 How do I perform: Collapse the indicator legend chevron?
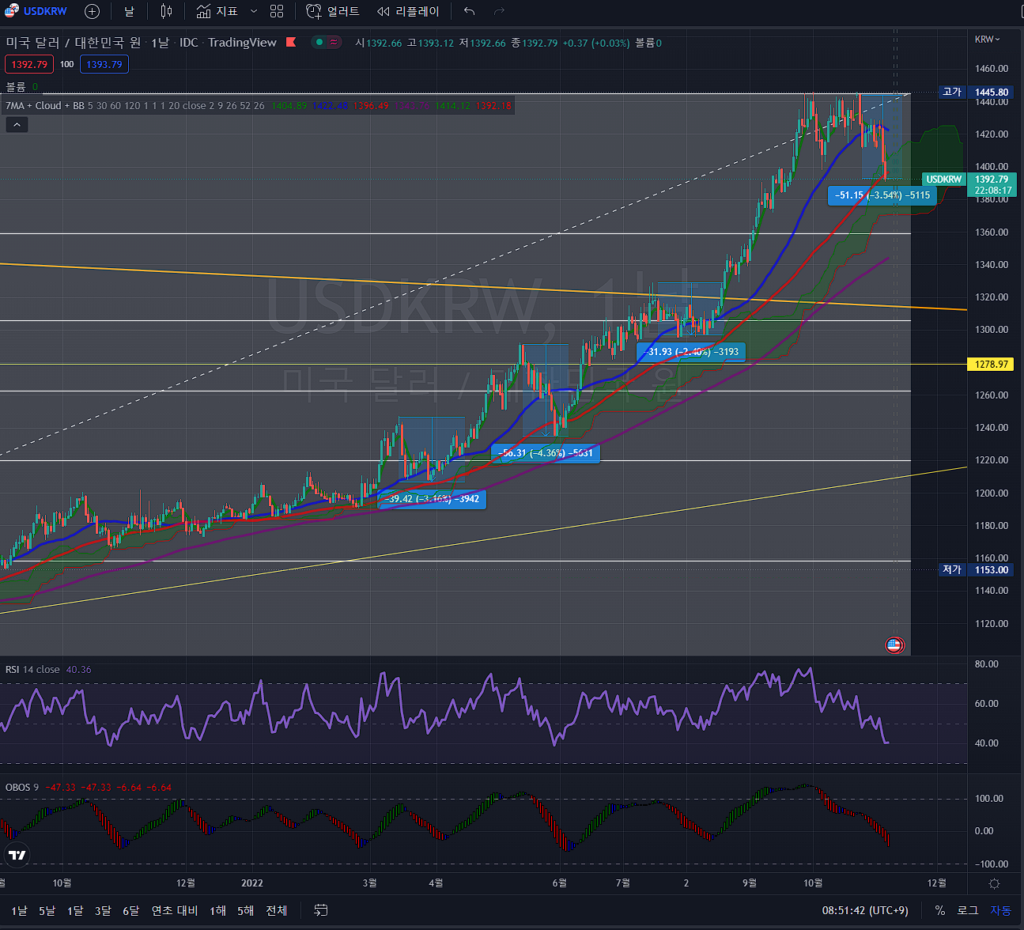[x=16, y=125]
